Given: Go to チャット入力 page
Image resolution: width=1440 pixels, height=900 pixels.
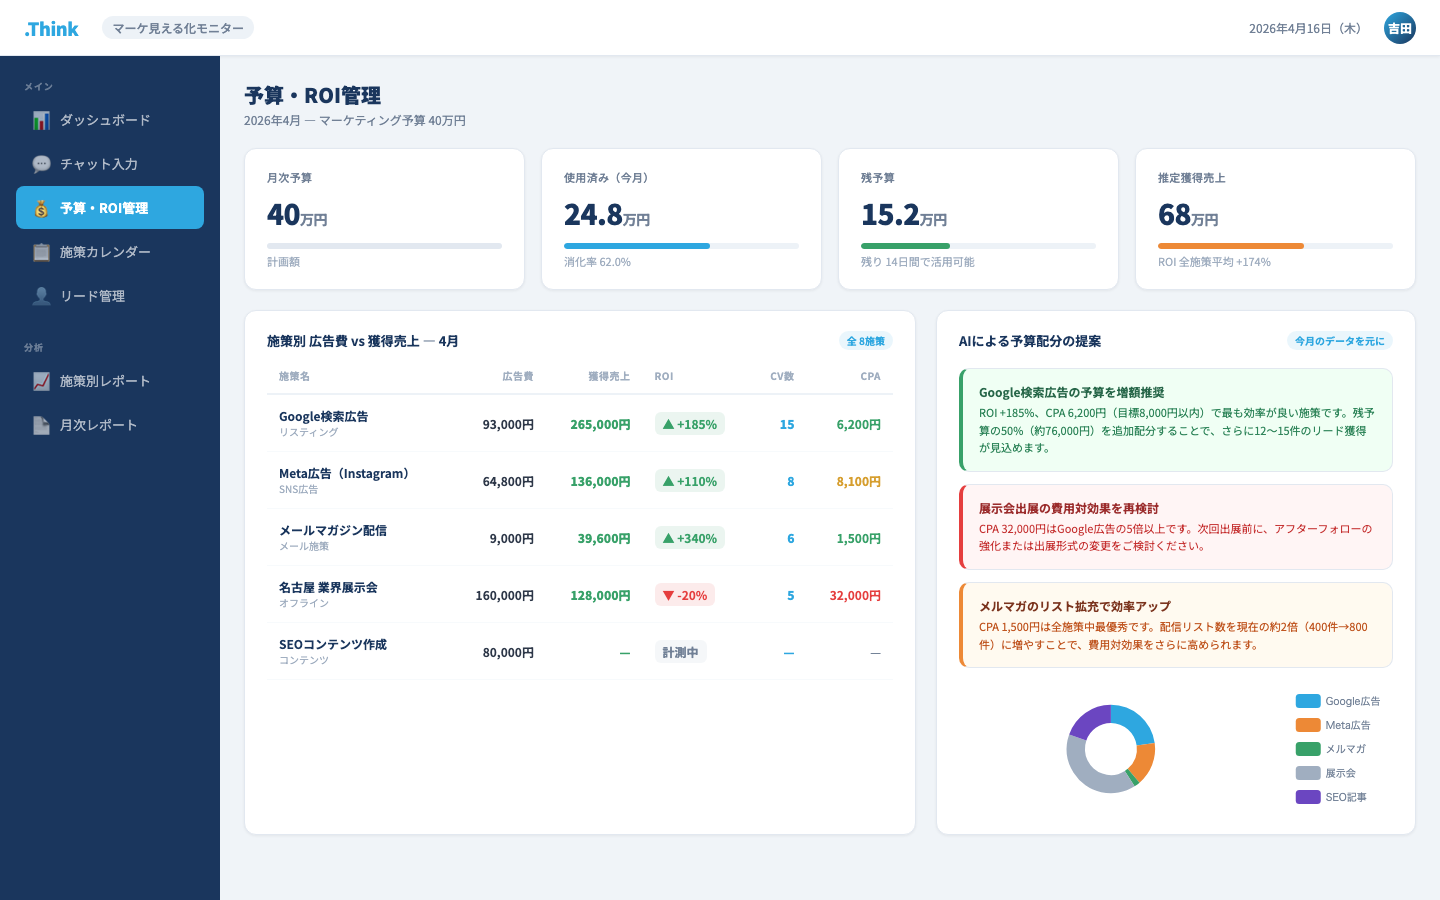Looking at the screenshot, I should click(x=110, y=164).
